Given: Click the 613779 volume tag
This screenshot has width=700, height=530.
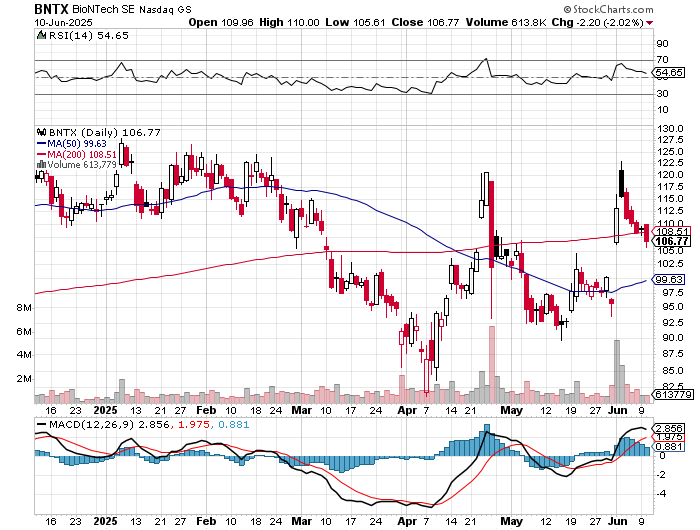Looking at the screenshot, I should pyautogui.click(x=674, y=395).
